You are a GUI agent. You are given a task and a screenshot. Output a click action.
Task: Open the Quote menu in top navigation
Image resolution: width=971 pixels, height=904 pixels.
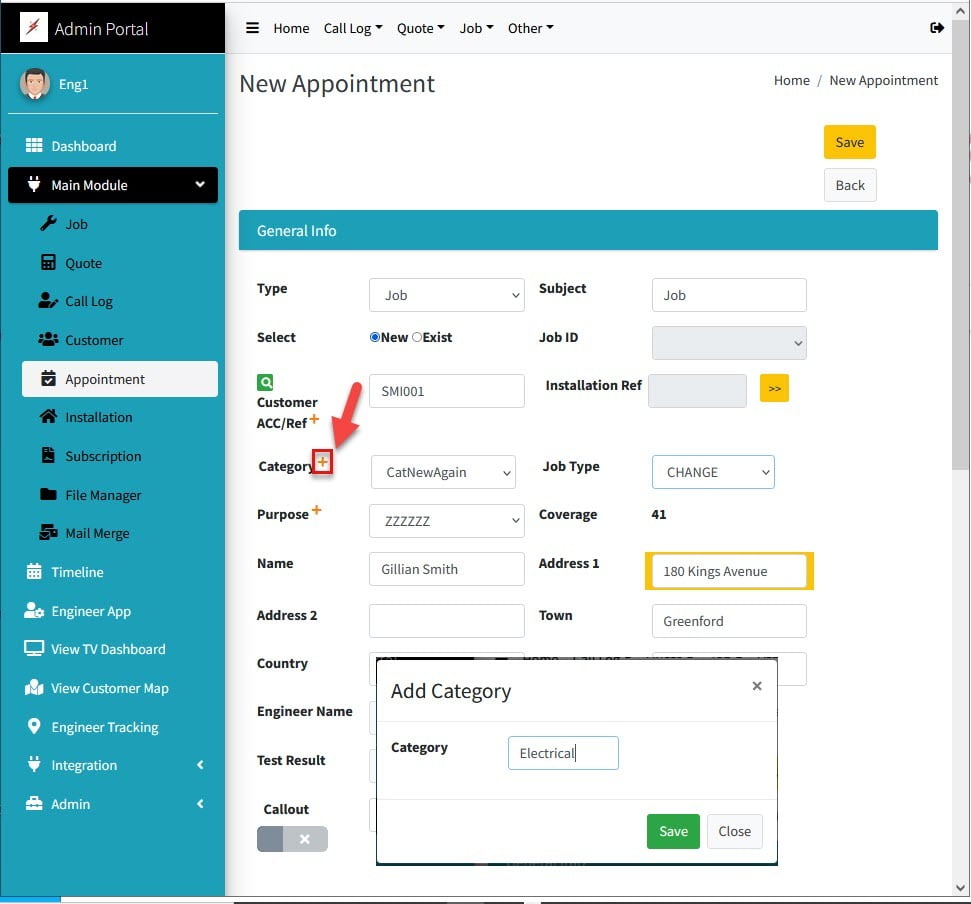click(x=420, y=28)
